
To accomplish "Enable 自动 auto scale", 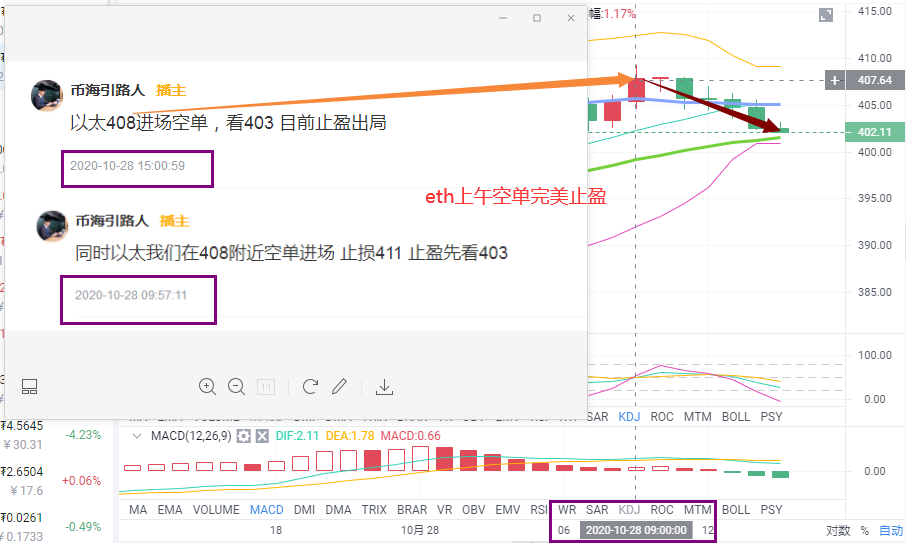I will (890, 530).
